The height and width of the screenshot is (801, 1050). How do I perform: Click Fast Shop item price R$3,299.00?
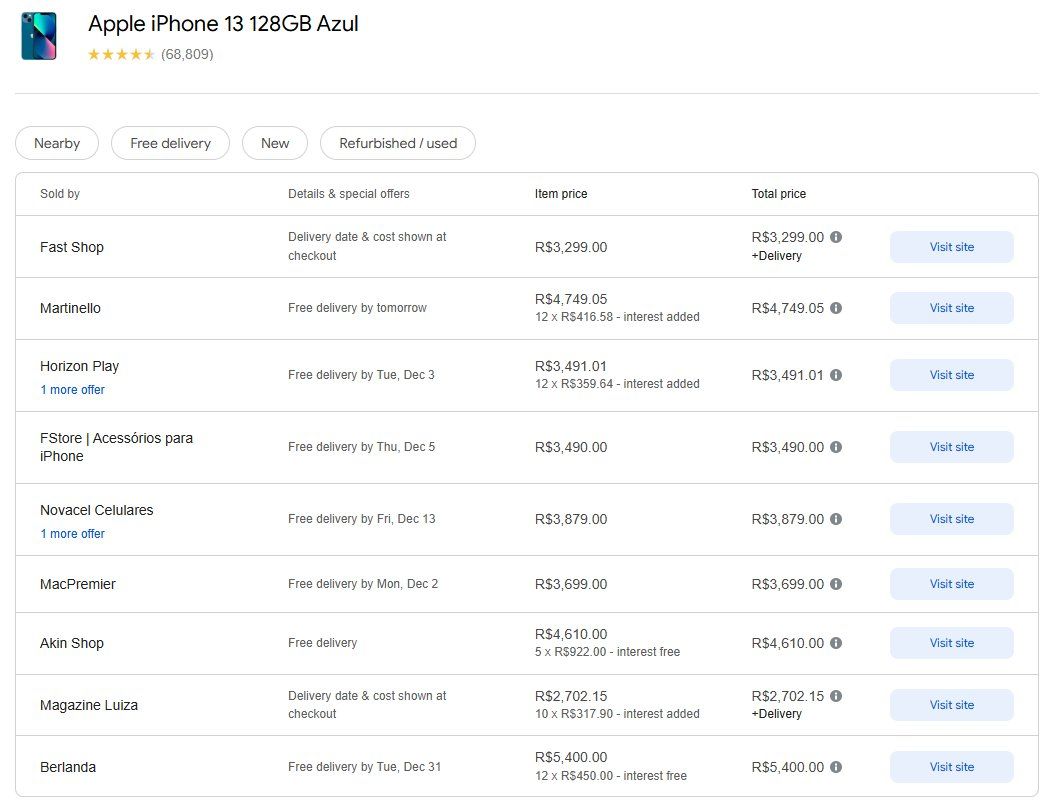[571, 247]
